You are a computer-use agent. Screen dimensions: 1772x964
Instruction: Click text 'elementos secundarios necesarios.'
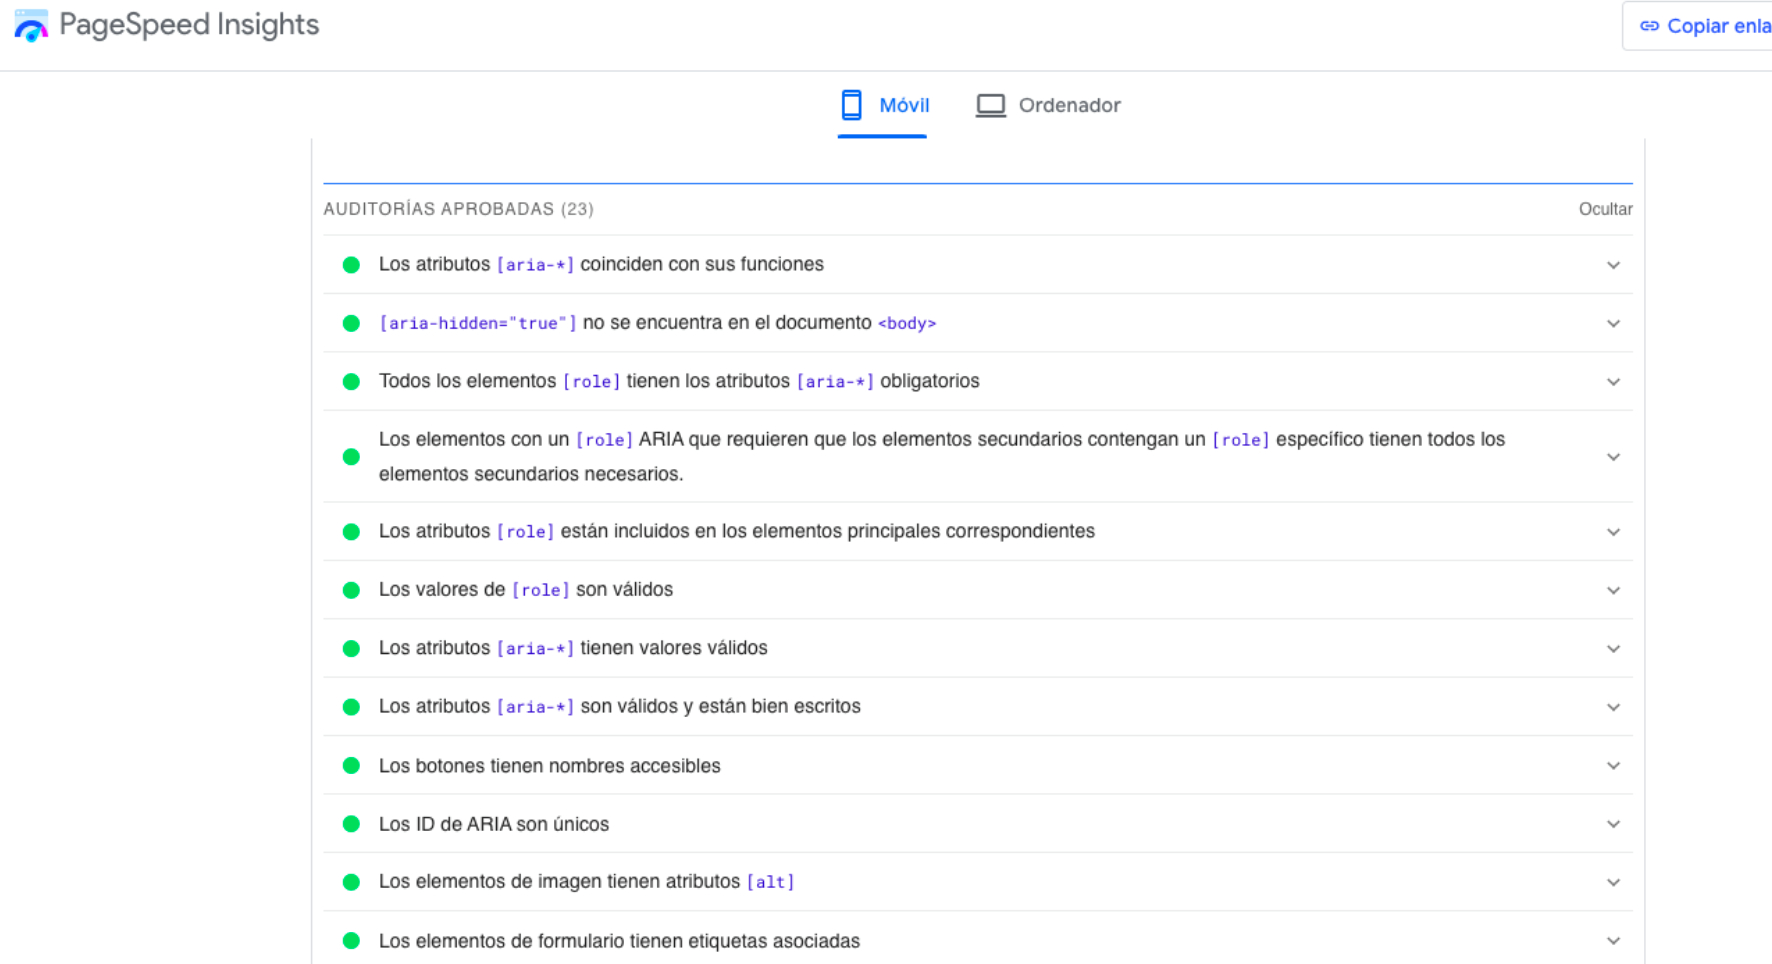coord(531,474)
